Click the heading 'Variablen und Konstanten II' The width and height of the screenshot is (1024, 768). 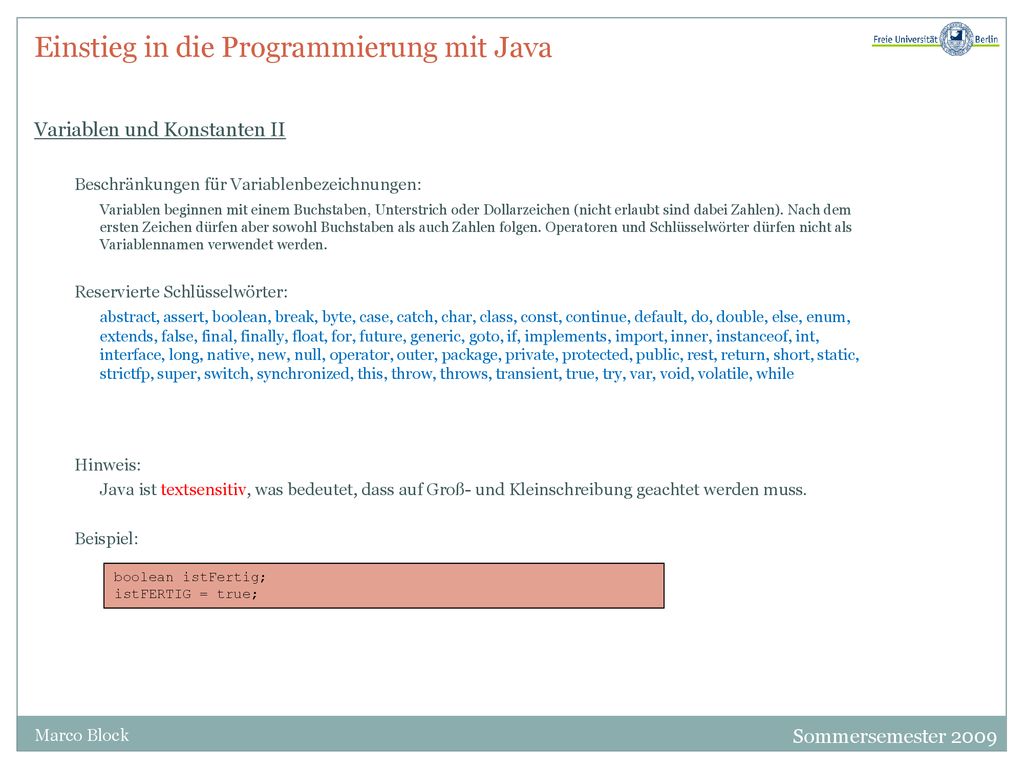160,129
